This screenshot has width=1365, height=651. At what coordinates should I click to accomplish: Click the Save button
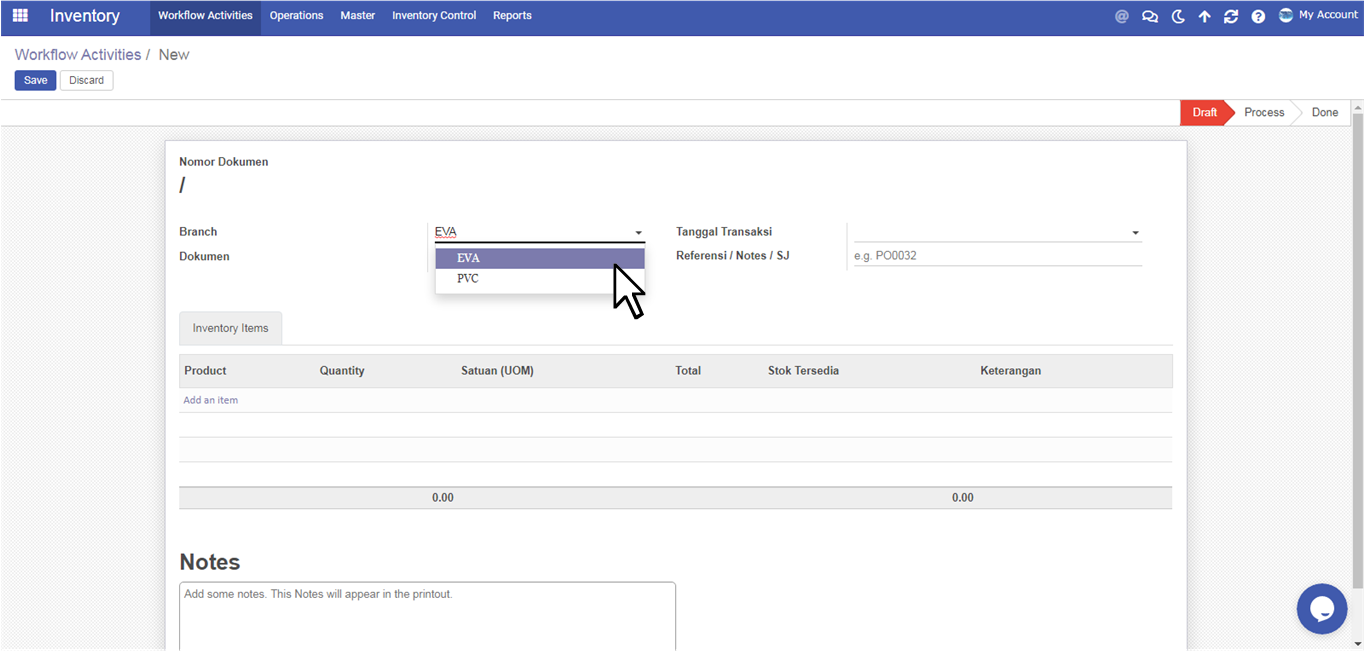35,80
